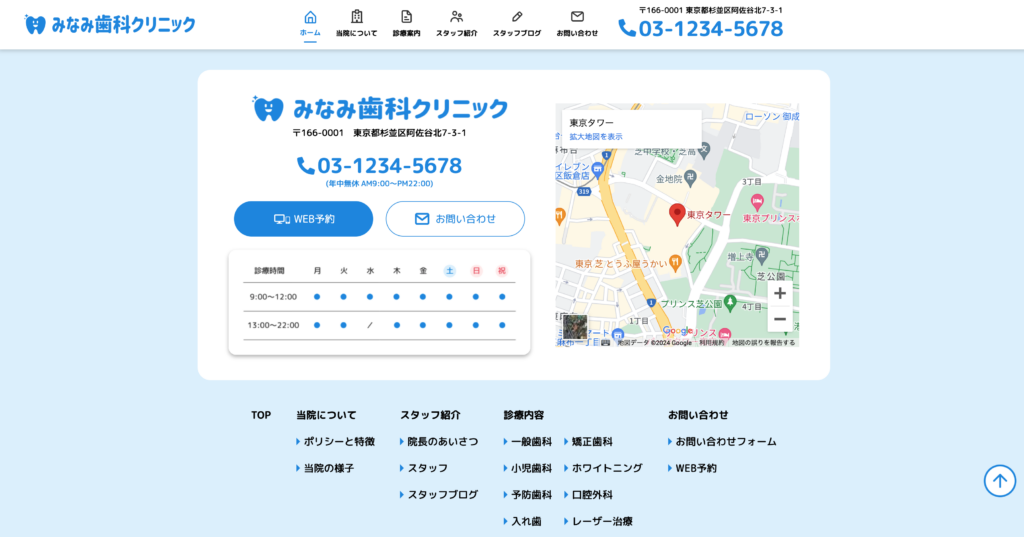Zoom in the map with the plus button
The image size is (1024, 537).
tap(780, 294)
